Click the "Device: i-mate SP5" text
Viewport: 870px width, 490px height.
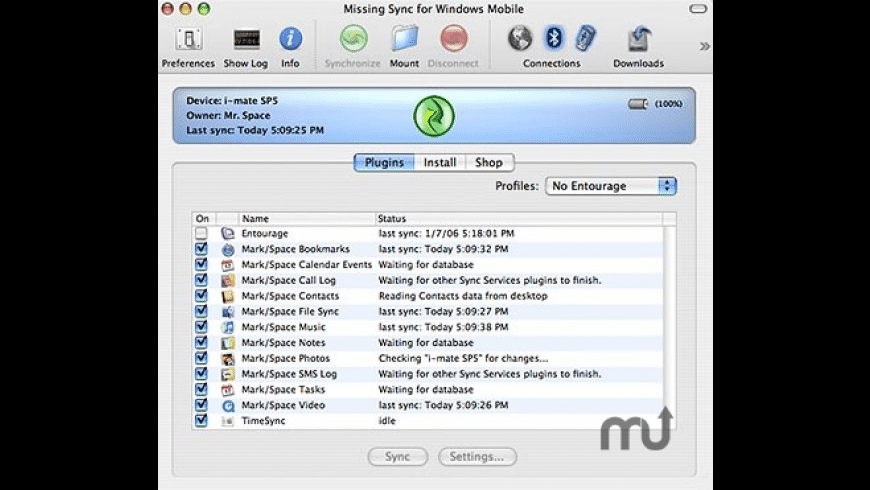tap(232, 101)
